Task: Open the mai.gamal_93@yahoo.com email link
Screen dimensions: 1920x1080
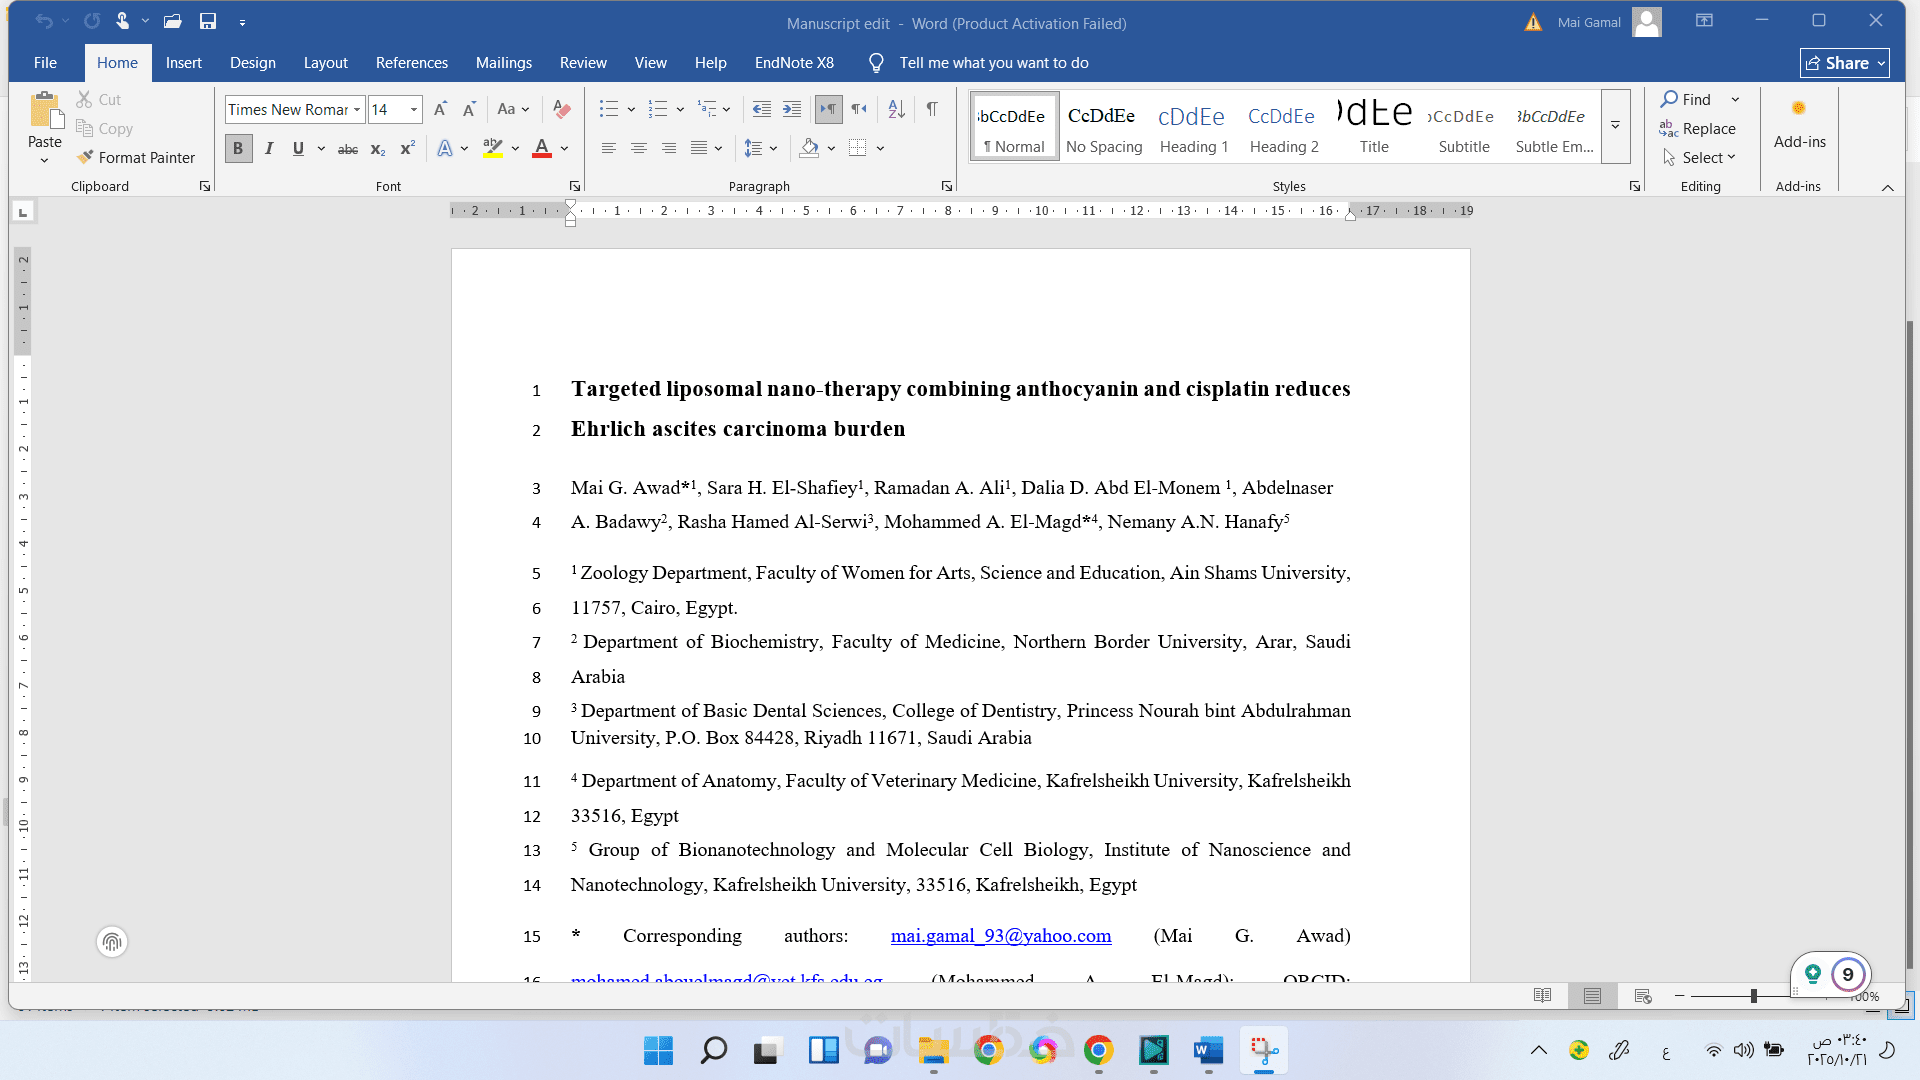Action: 1000,935
